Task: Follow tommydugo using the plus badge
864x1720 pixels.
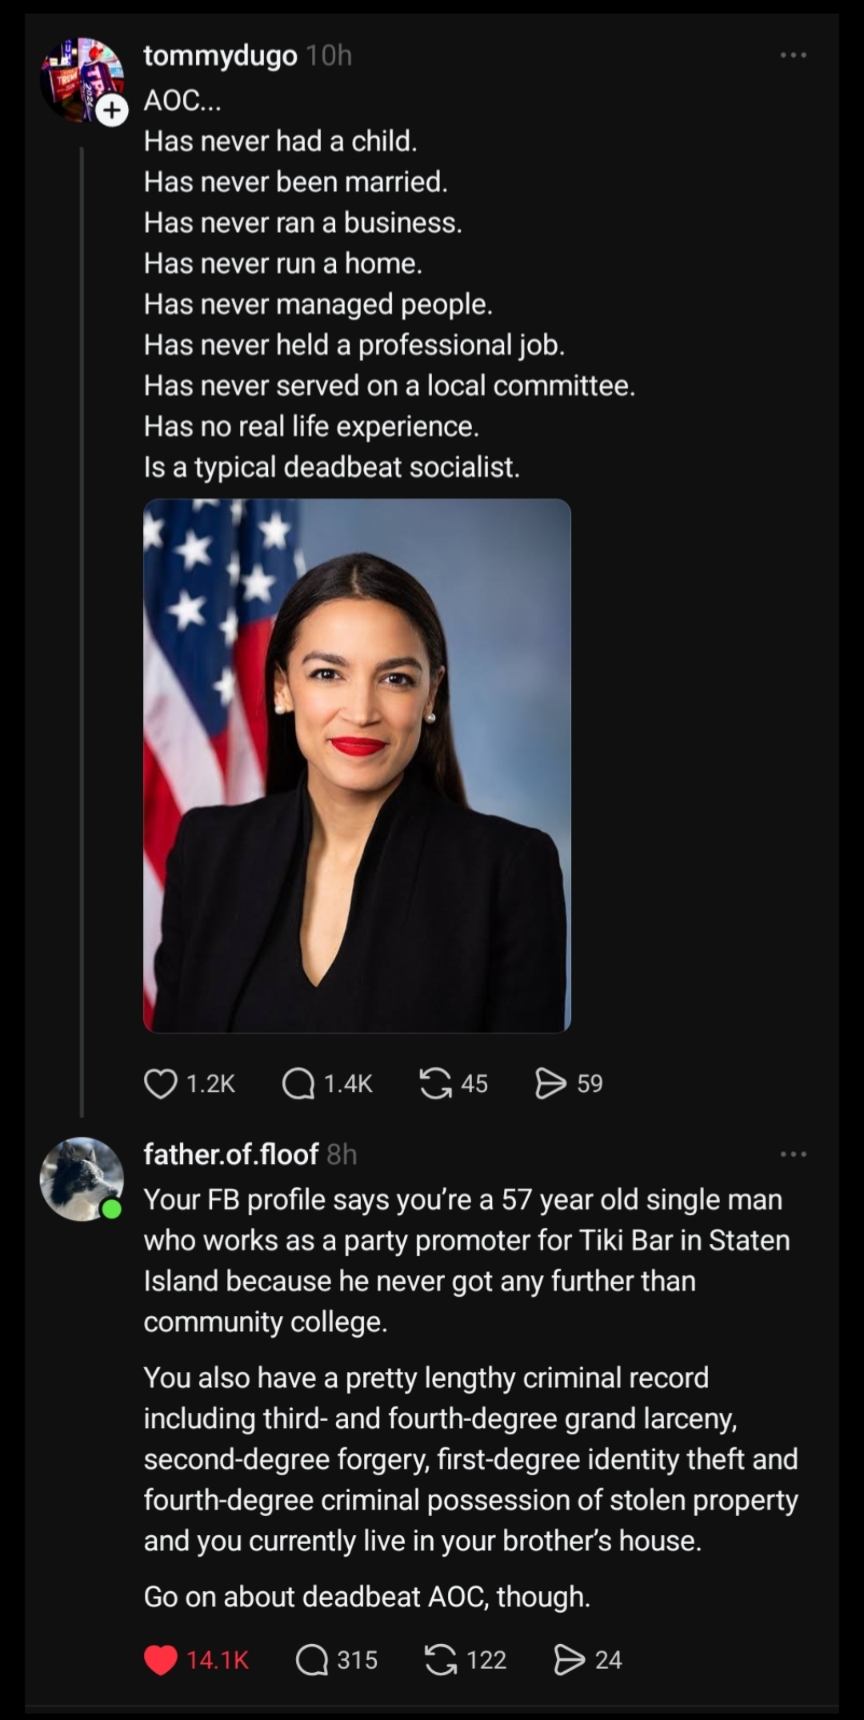Action: pos(112,110)
